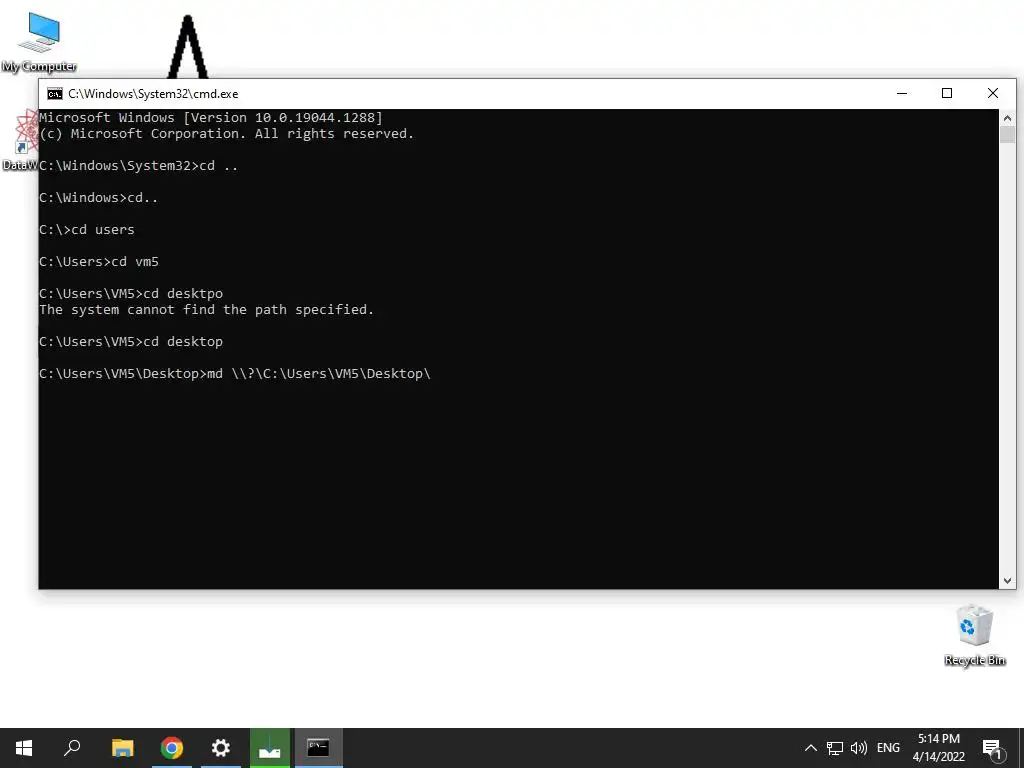Click the green download app taskbar icon
This screenshot has height=768, width=1024.
tap(270, 748)
